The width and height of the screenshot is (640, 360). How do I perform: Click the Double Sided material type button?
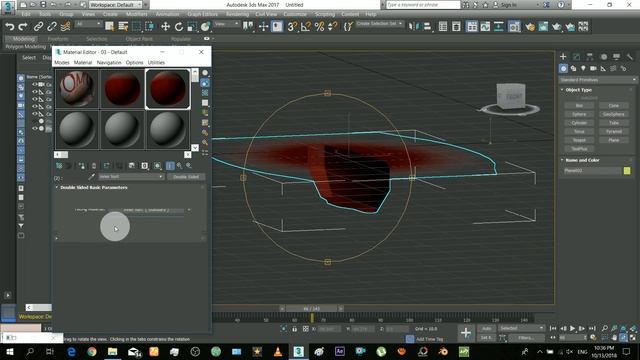click(x=186, y=177)
